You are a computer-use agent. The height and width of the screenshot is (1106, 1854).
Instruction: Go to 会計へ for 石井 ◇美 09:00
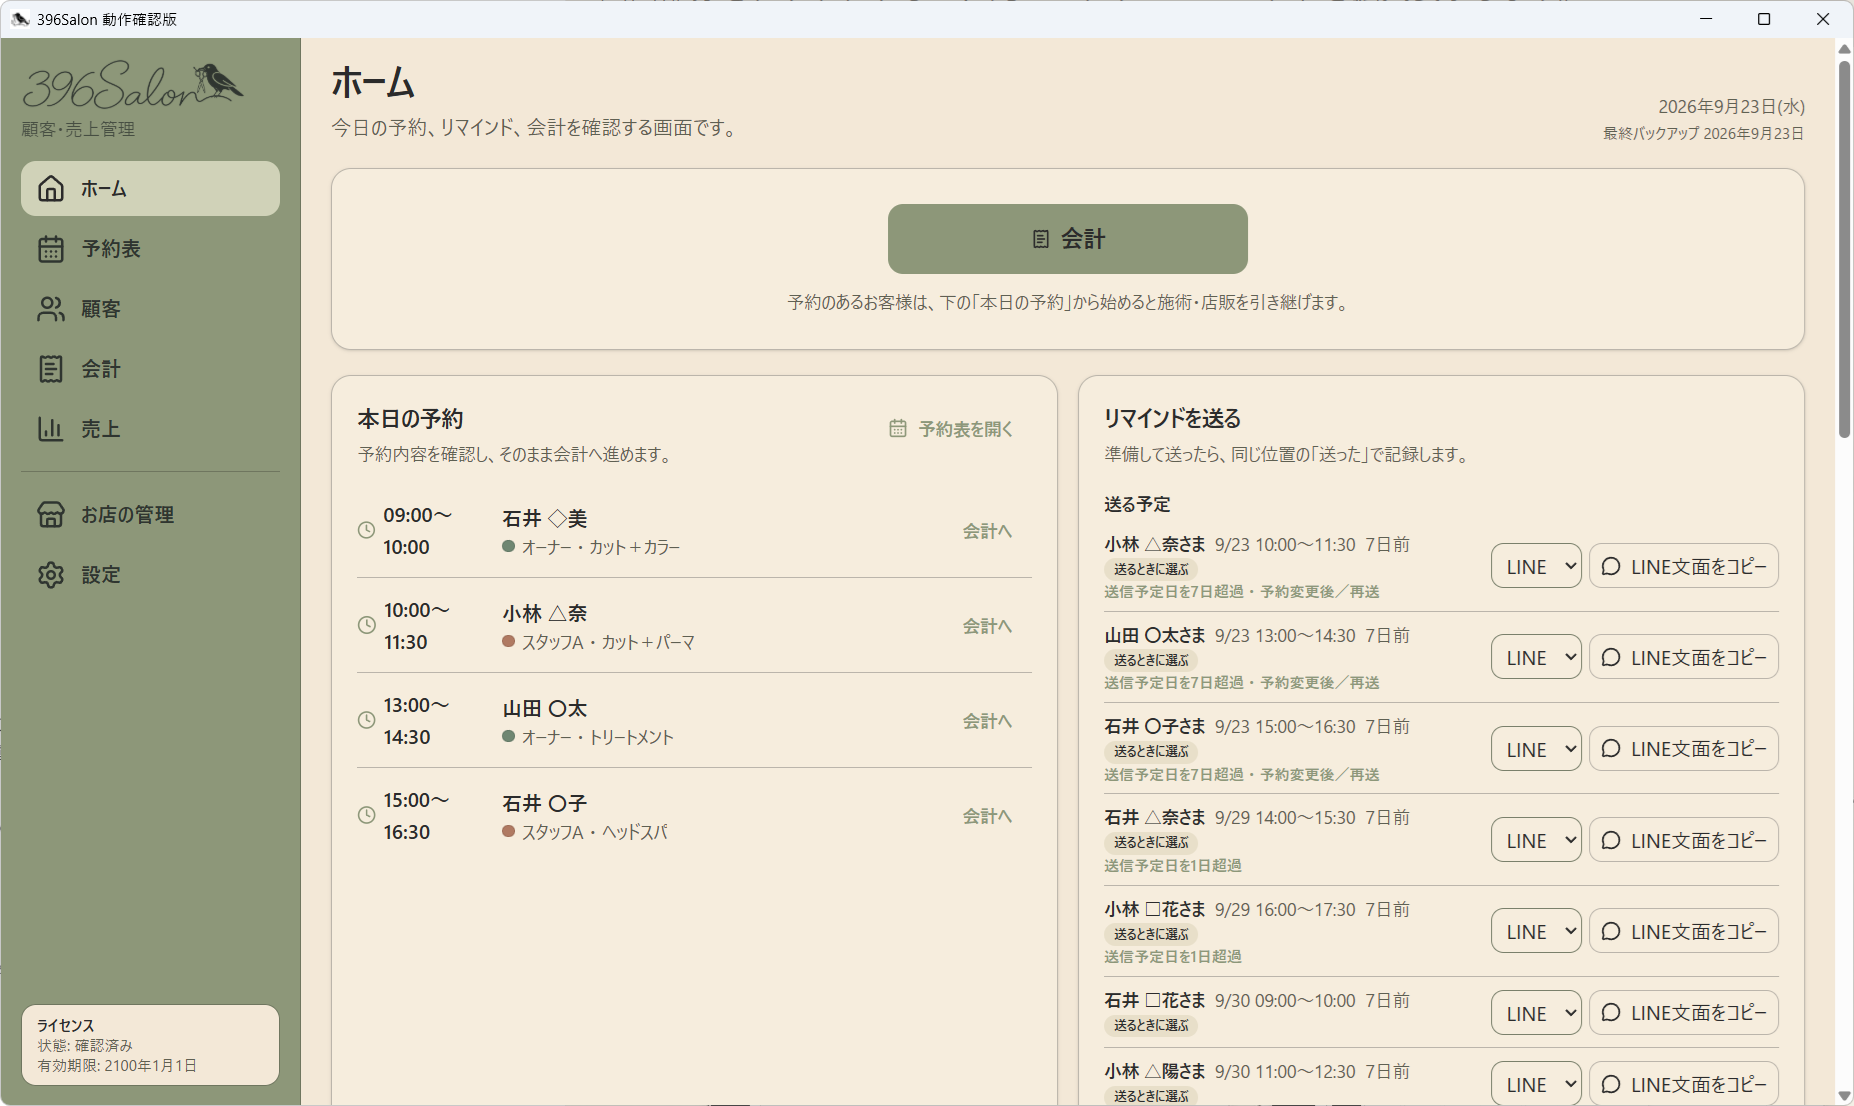(x=987, y=531)
